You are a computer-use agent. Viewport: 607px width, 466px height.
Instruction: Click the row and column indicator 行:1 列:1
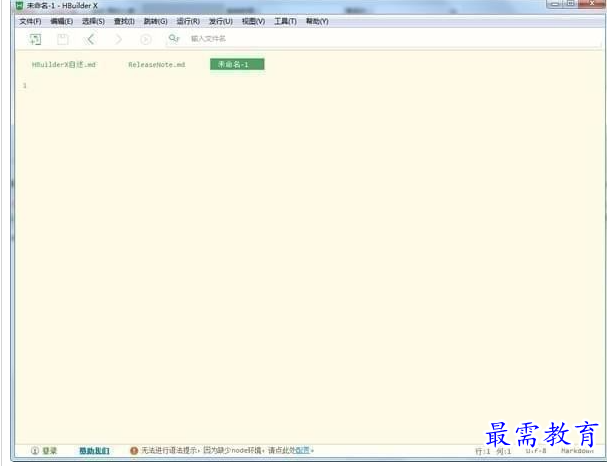click(493, 451)
